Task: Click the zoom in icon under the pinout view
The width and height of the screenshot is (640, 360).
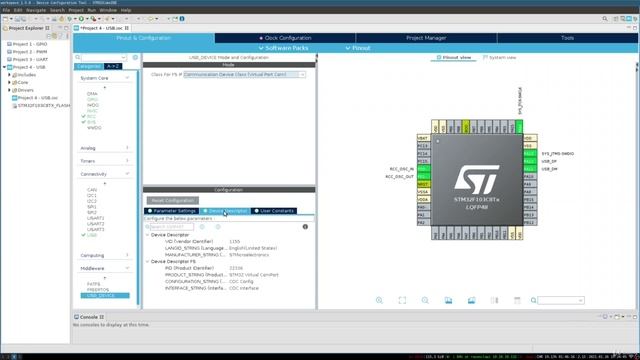Action: pos(379,300)
